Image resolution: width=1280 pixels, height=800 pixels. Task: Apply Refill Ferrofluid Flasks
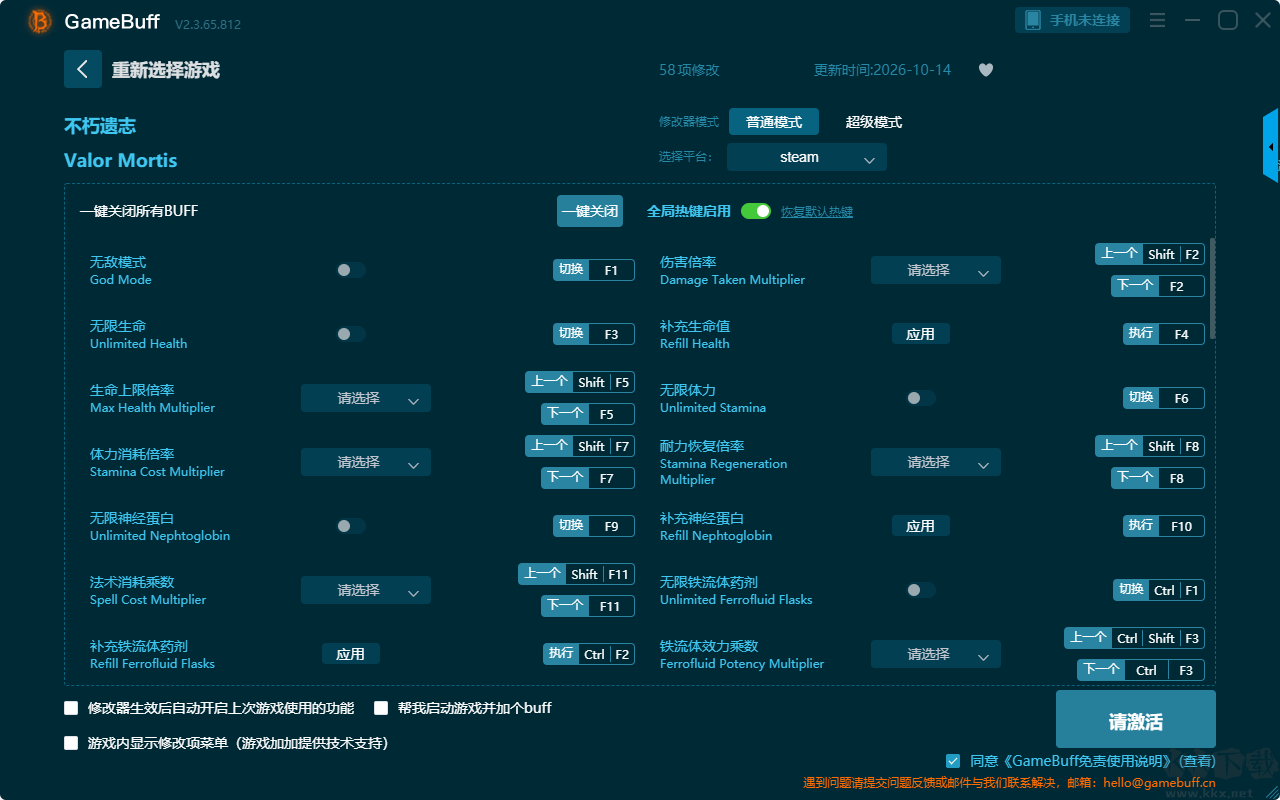coord(350,654)
